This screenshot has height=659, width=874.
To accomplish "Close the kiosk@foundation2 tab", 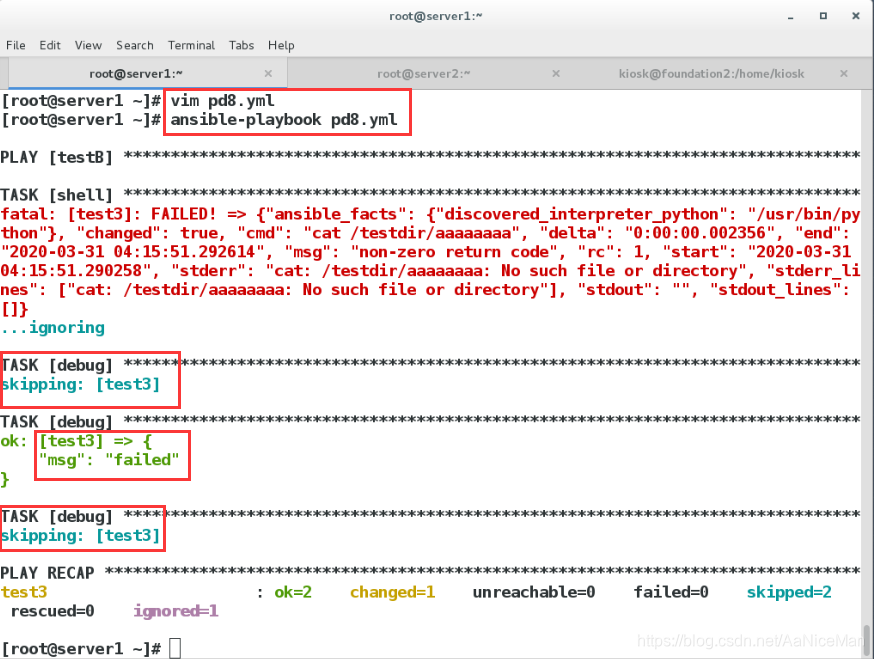I will pyautogui.click(x=844, y=74).
